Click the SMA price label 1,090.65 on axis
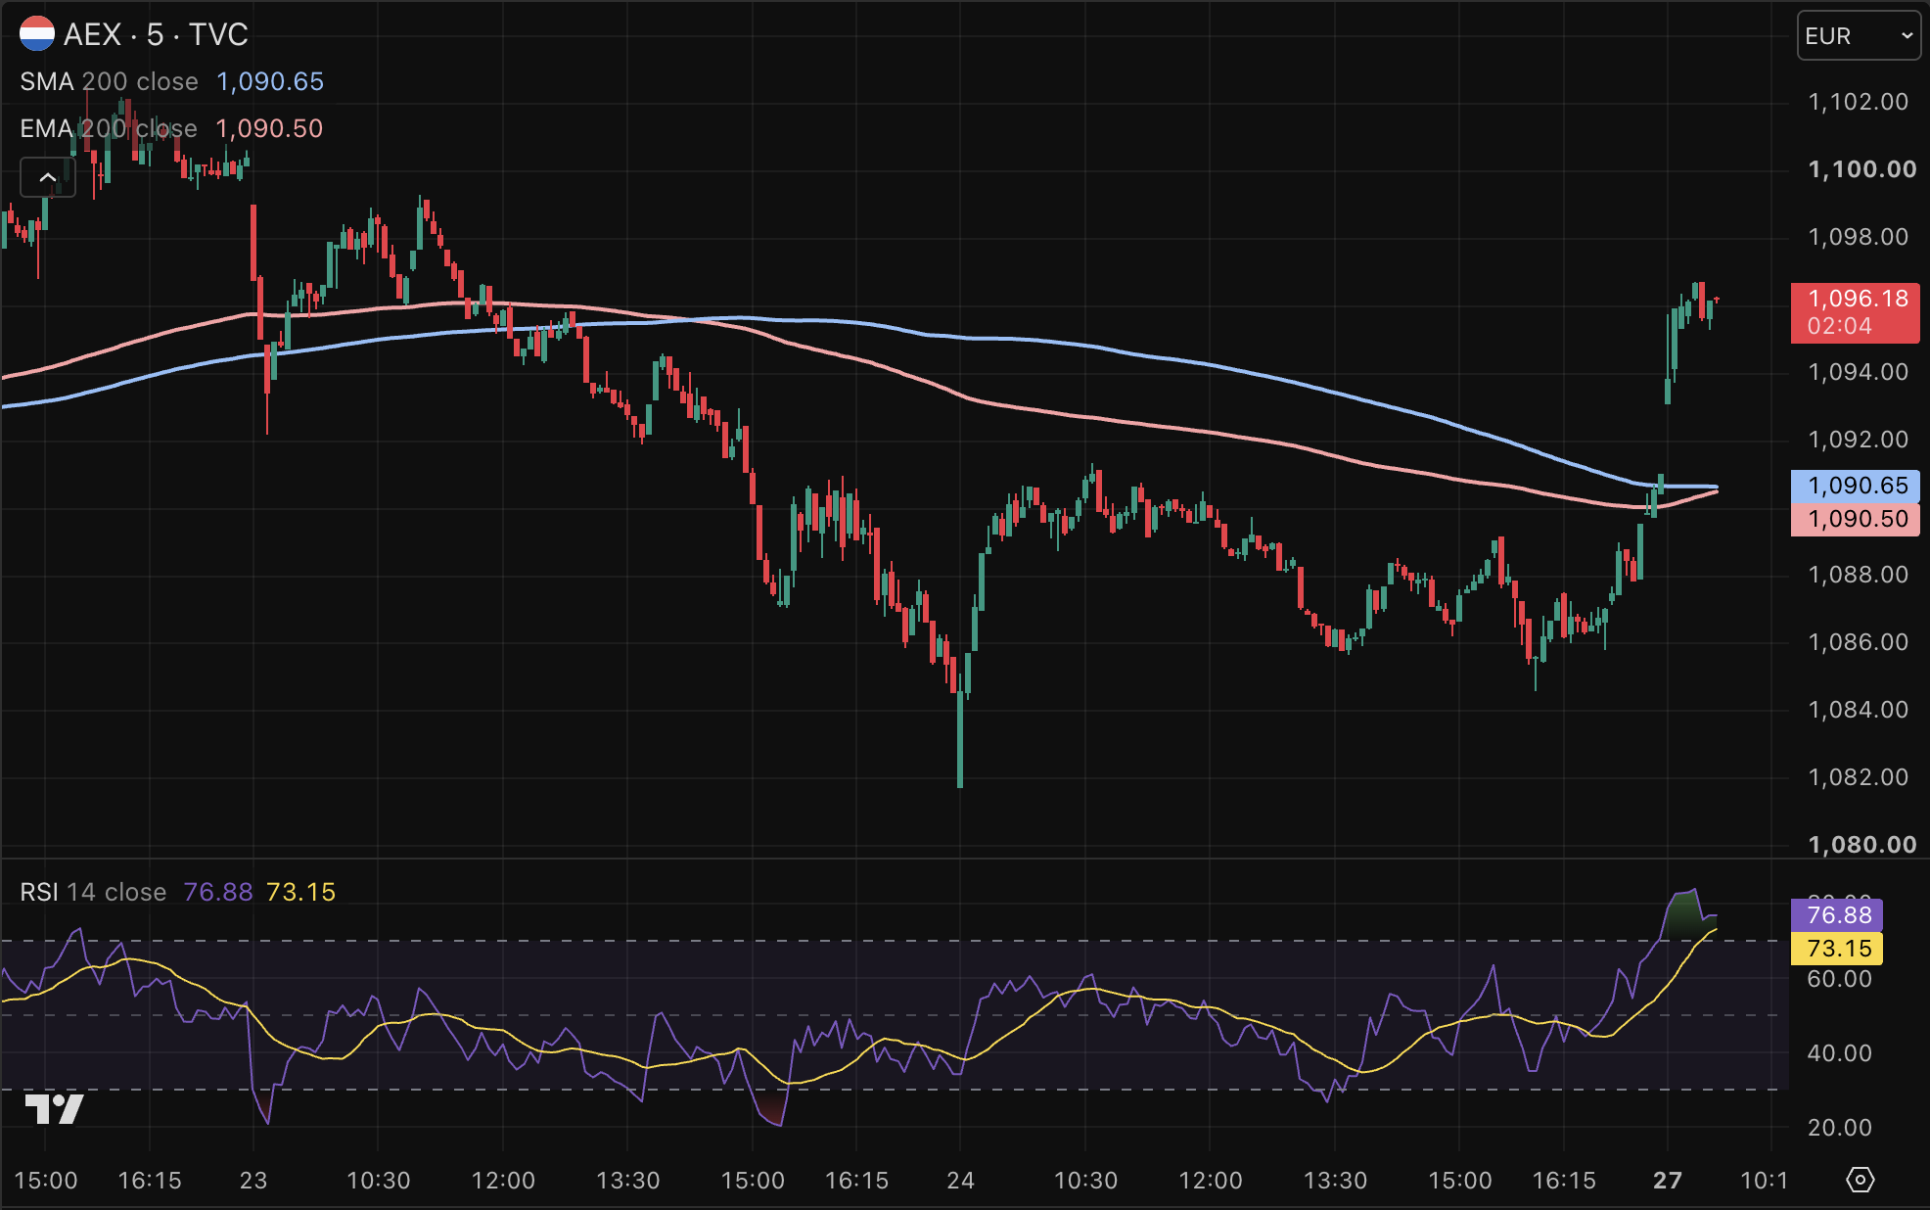1930x1210 pixels. coord(1855,486)
